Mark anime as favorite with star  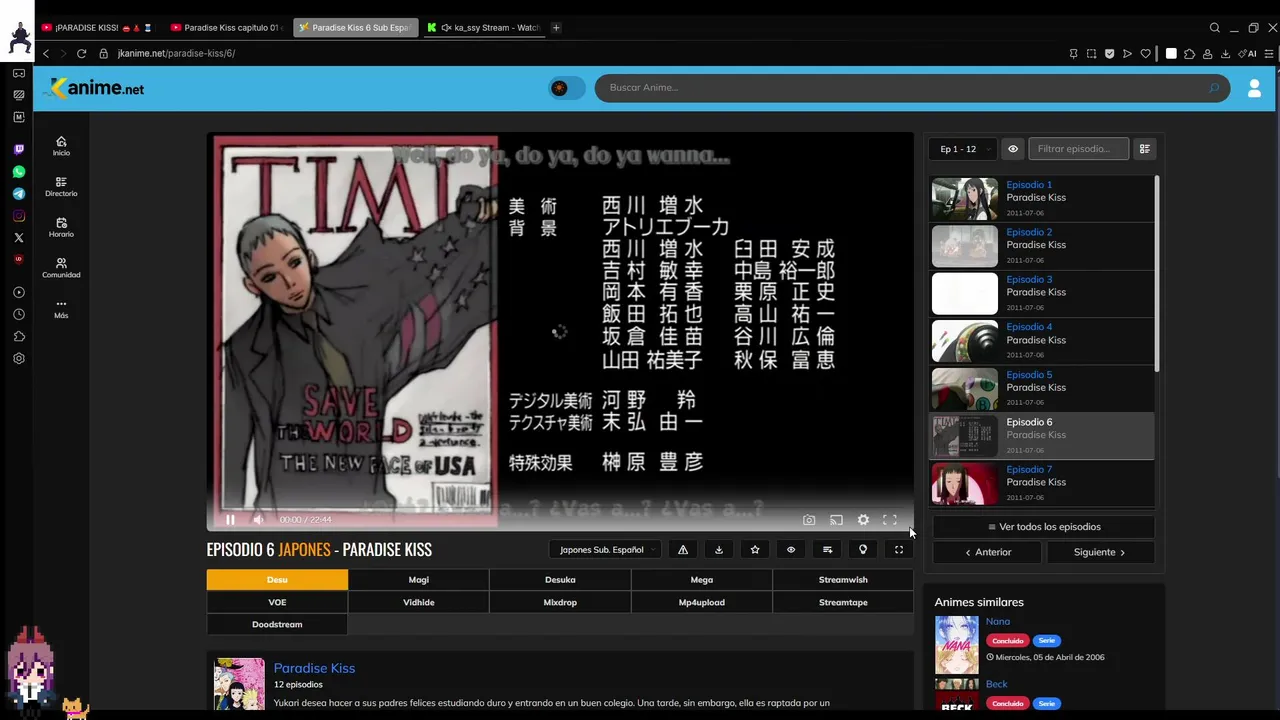[755, 549]
